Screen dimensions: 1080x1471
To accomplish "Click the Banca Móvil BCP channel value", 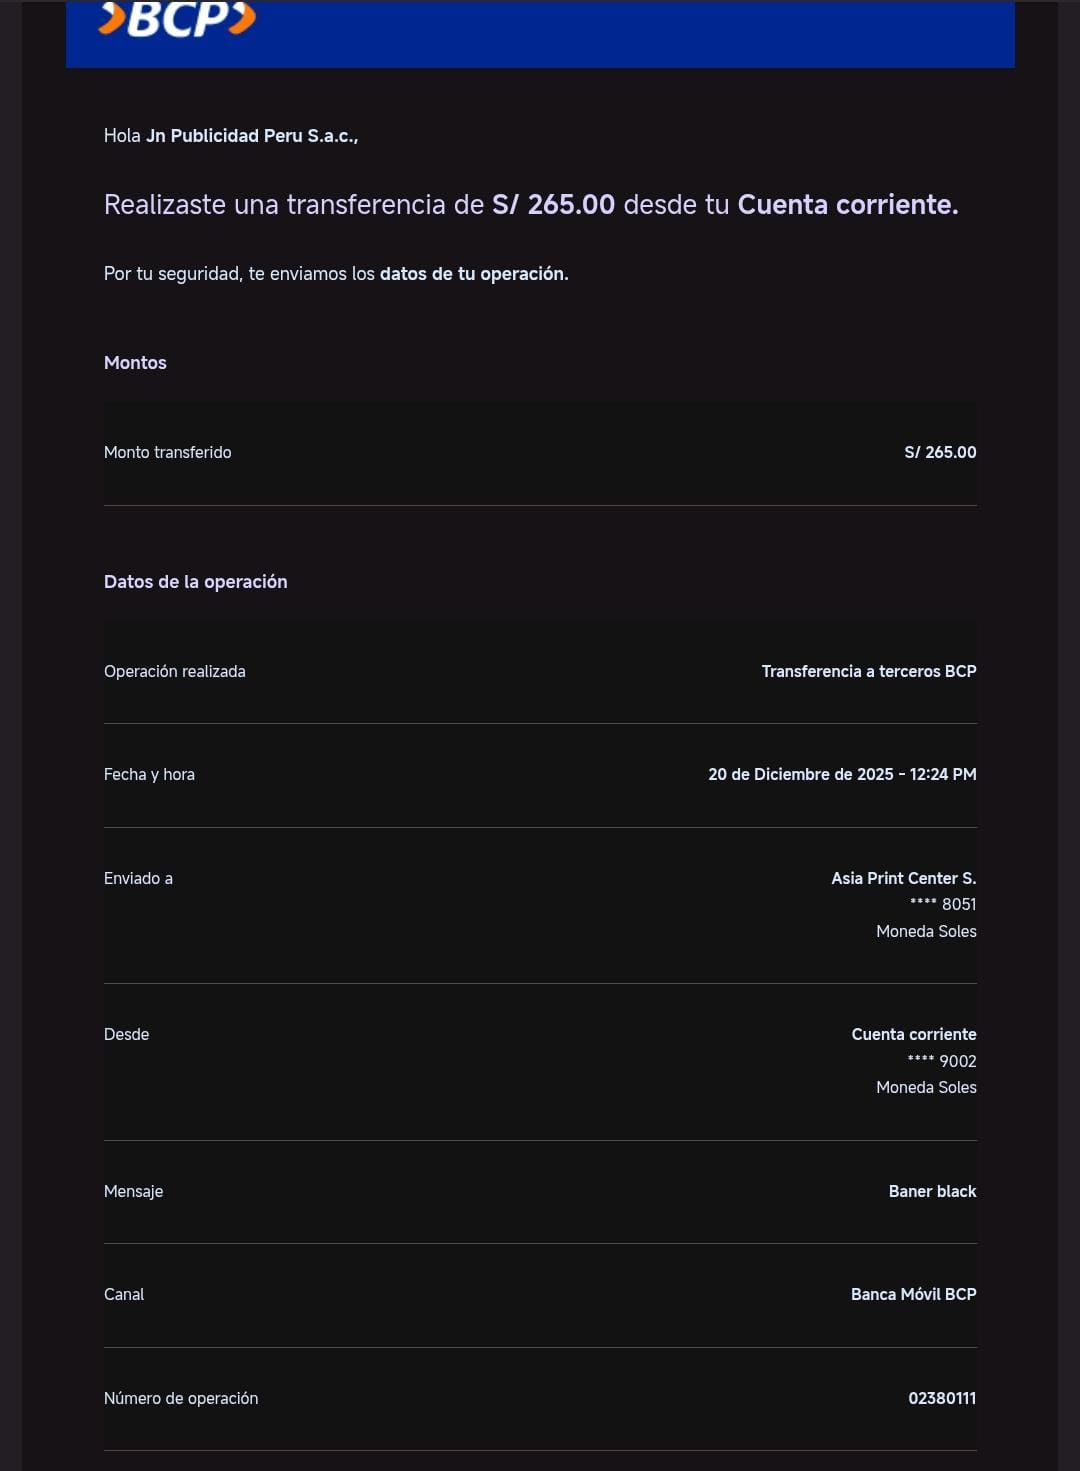I will 913,1295.
